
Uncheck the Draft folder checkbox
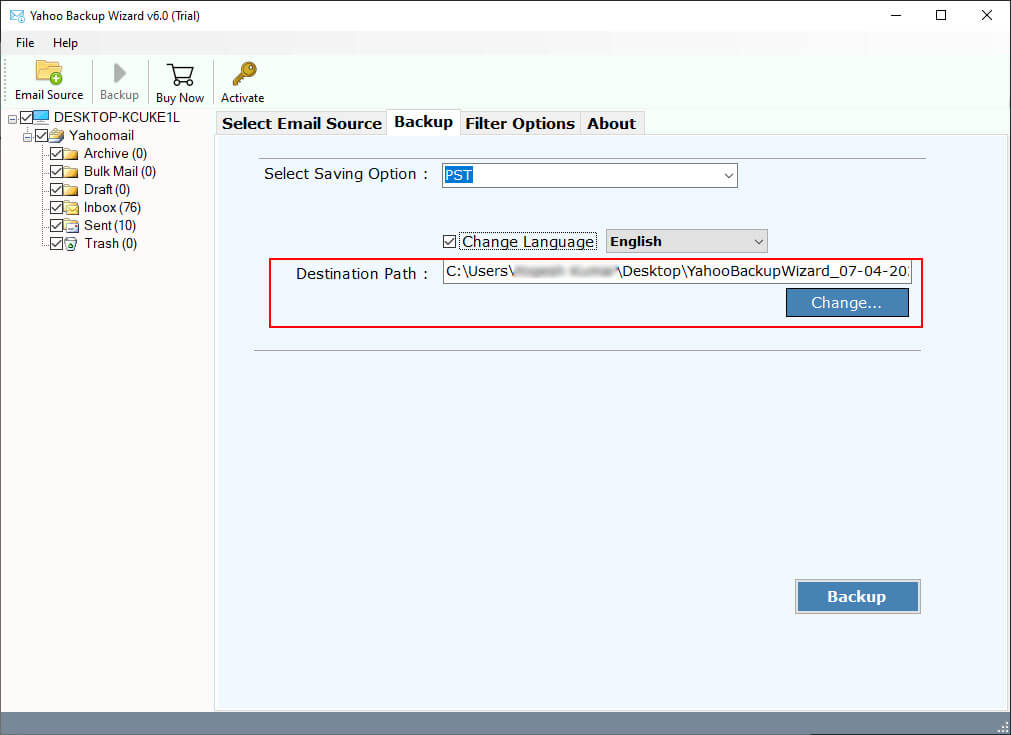pos(57,190)
